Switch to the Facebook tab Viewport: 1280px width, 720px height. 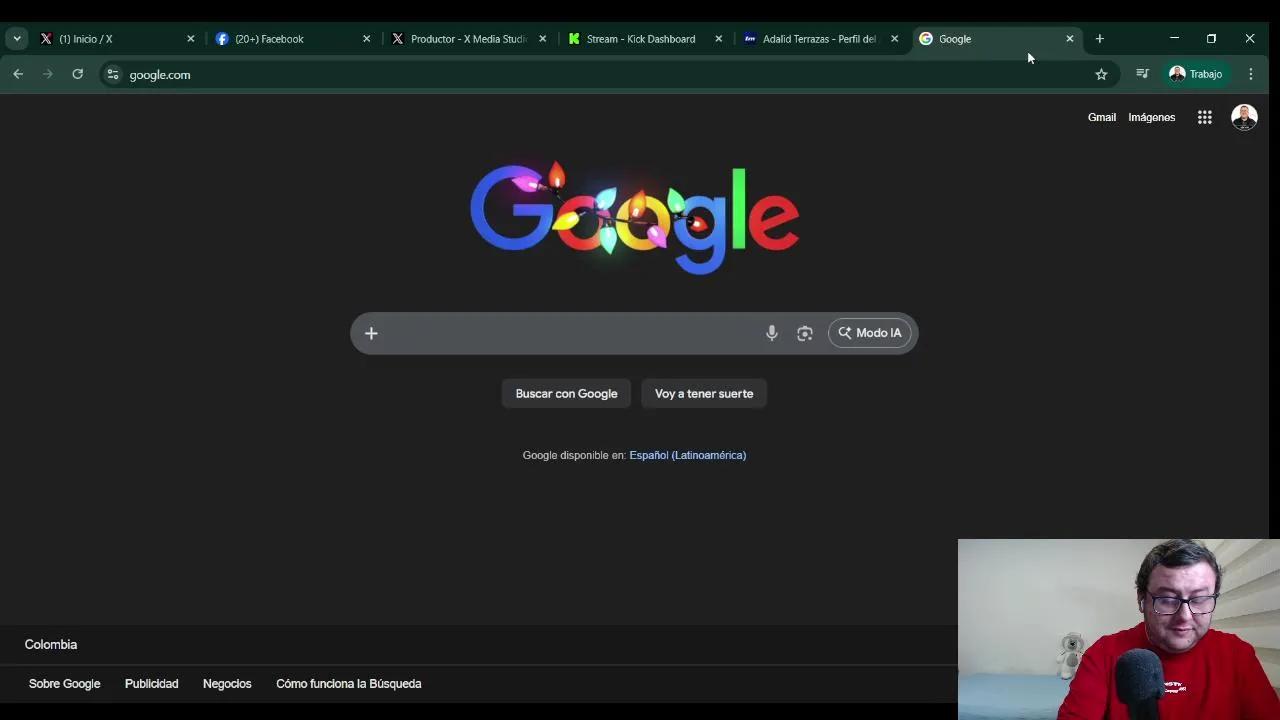pos(270,39)
